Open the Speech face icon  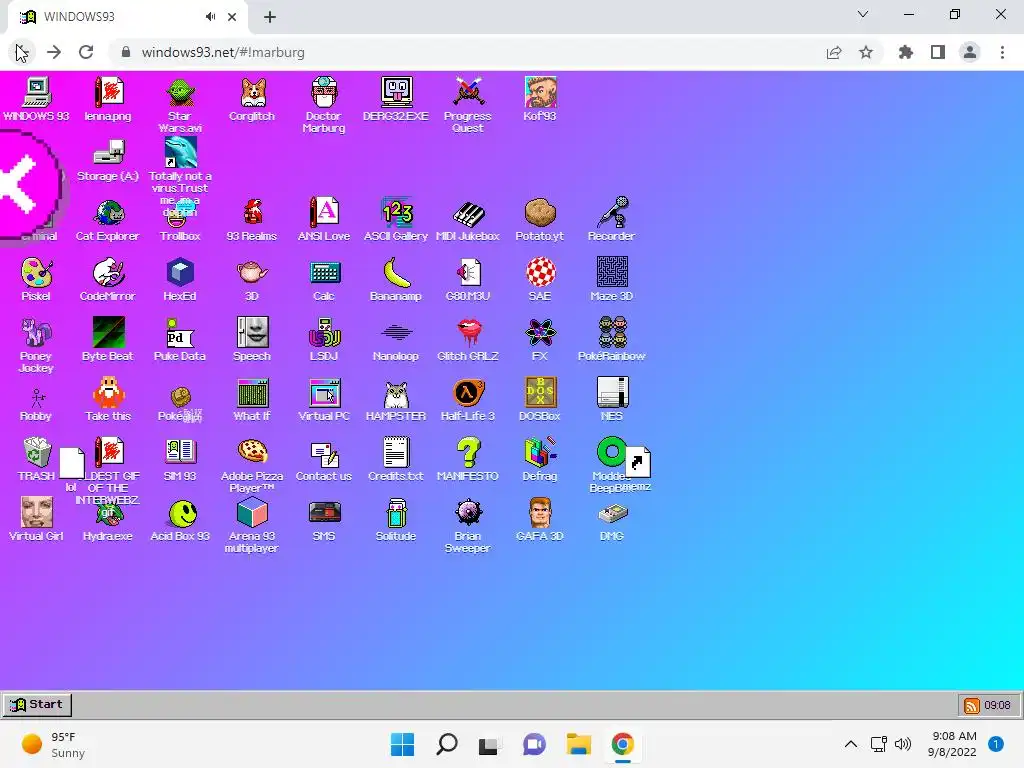[252, 333]
